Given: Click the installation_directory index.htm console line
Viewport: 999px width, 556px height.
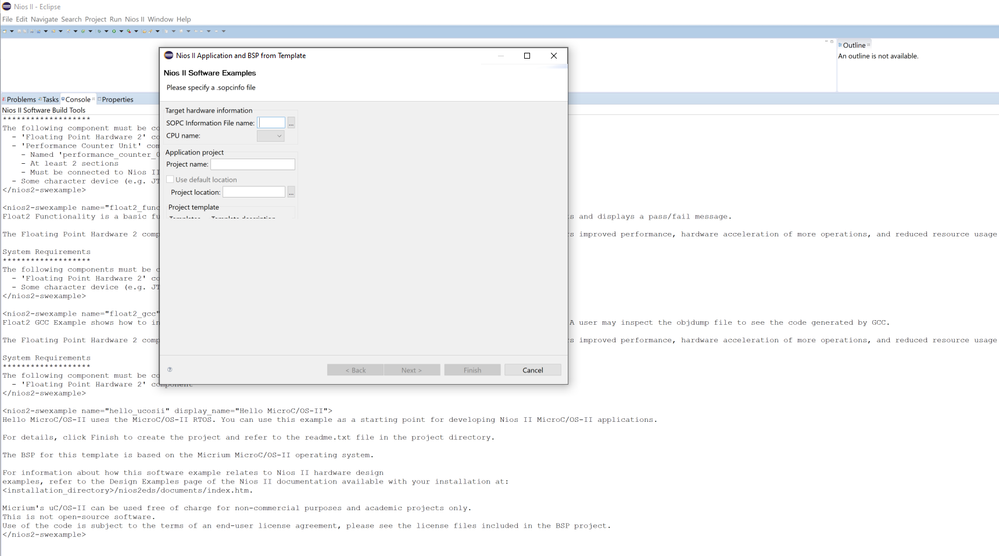Looking at the screenshot, I should (127, 490).
